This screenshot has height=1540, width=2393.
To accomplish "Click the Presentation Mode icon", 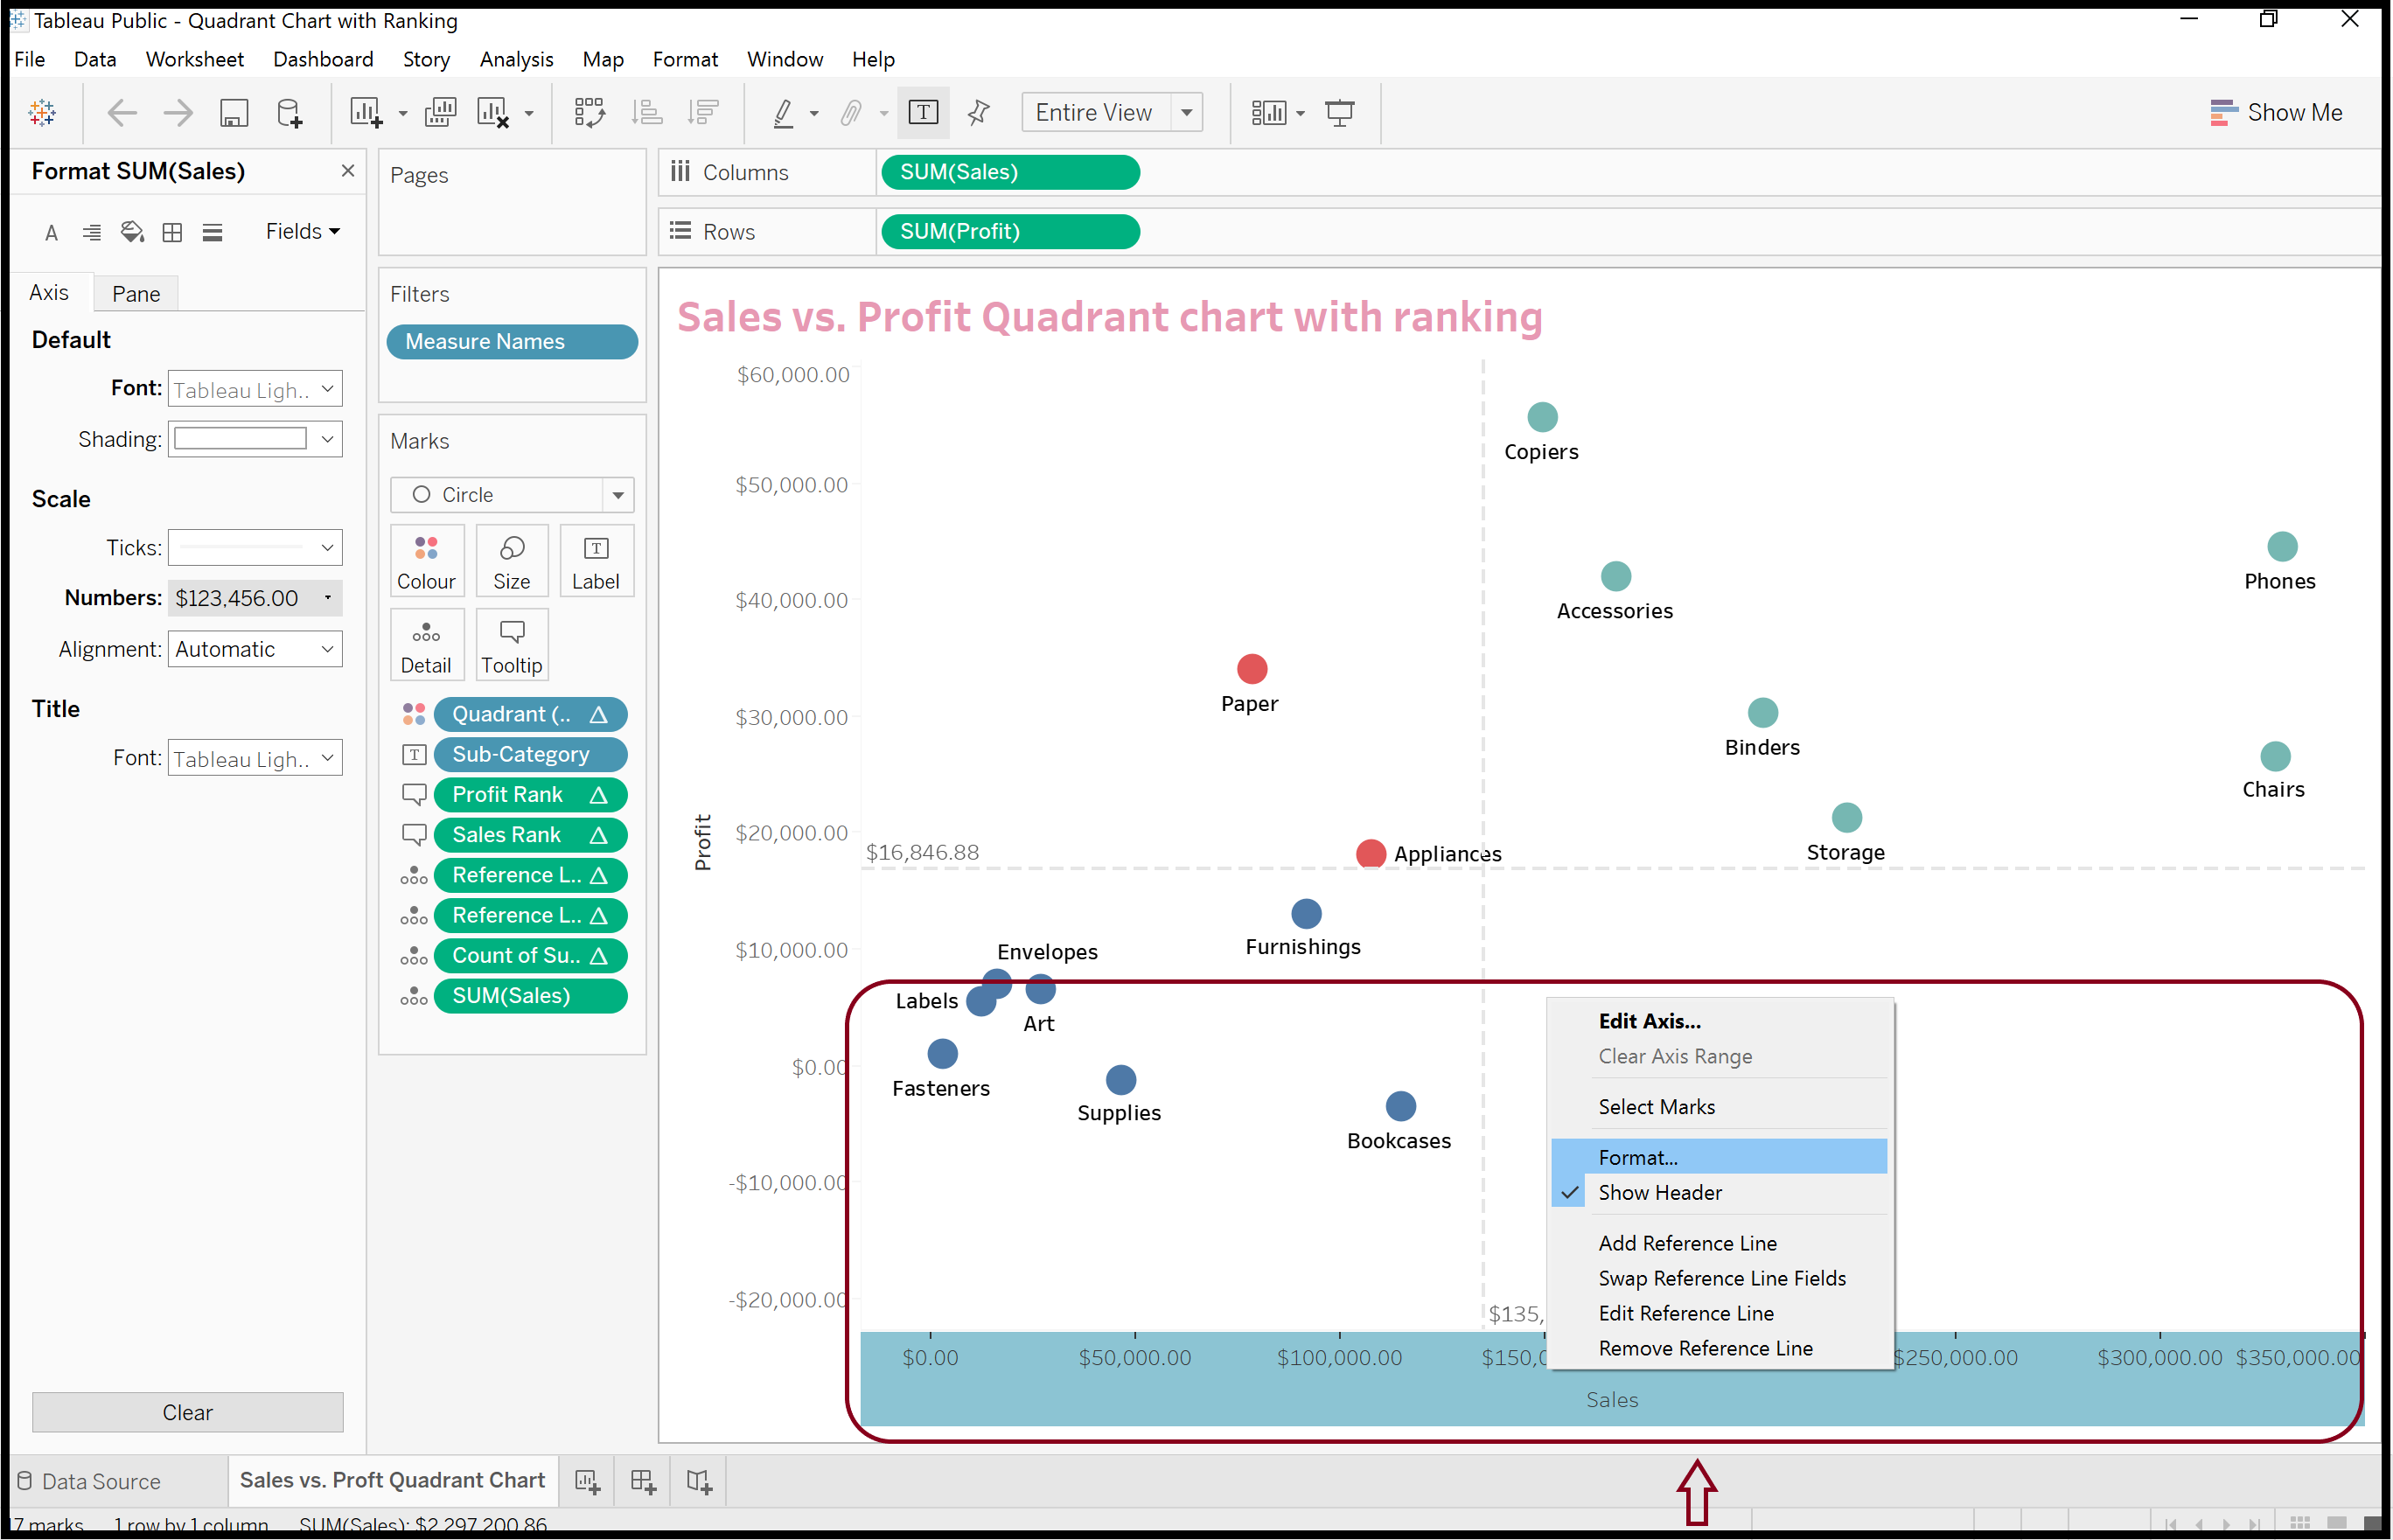I will click(1339, 113).
